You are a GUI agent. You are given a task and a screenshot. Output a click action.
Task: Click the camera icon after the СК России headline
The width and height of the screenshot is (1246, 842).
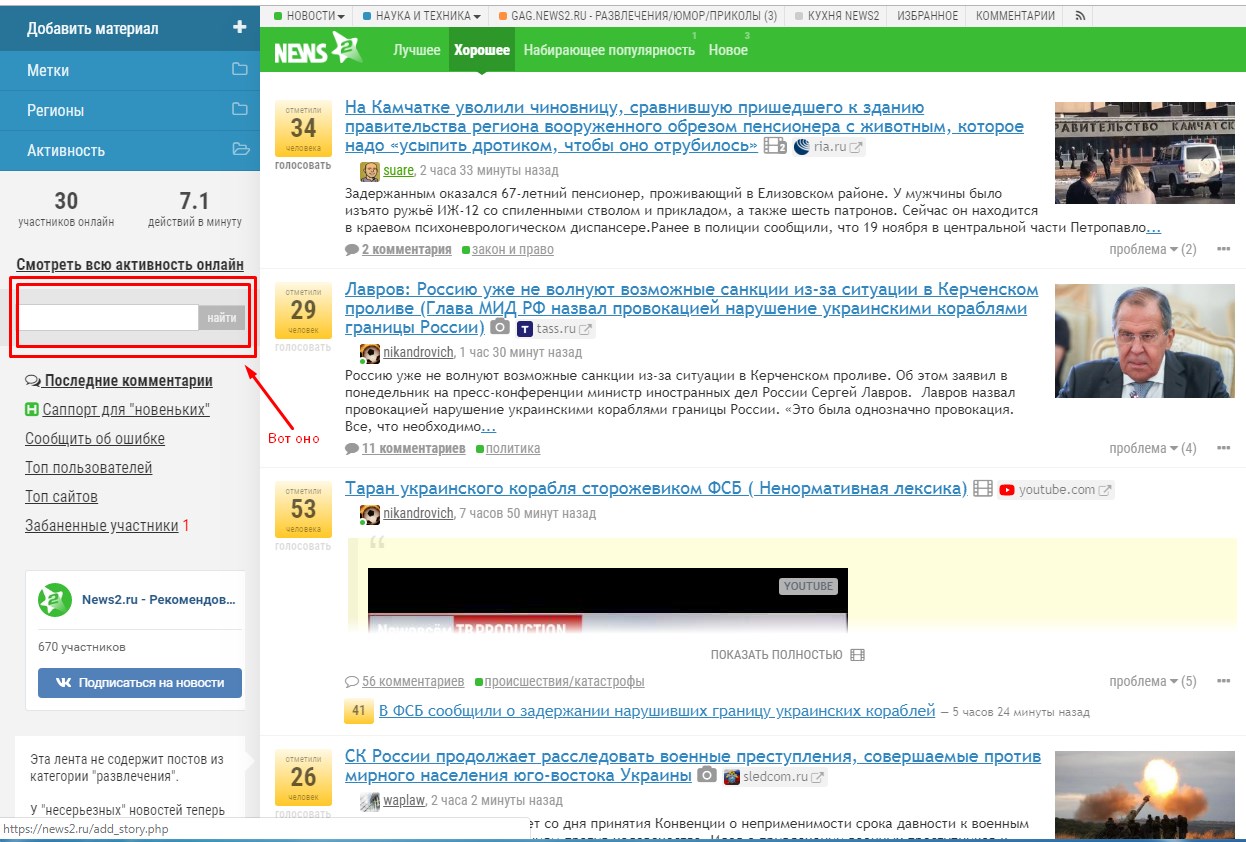click(x=707, y=776)
